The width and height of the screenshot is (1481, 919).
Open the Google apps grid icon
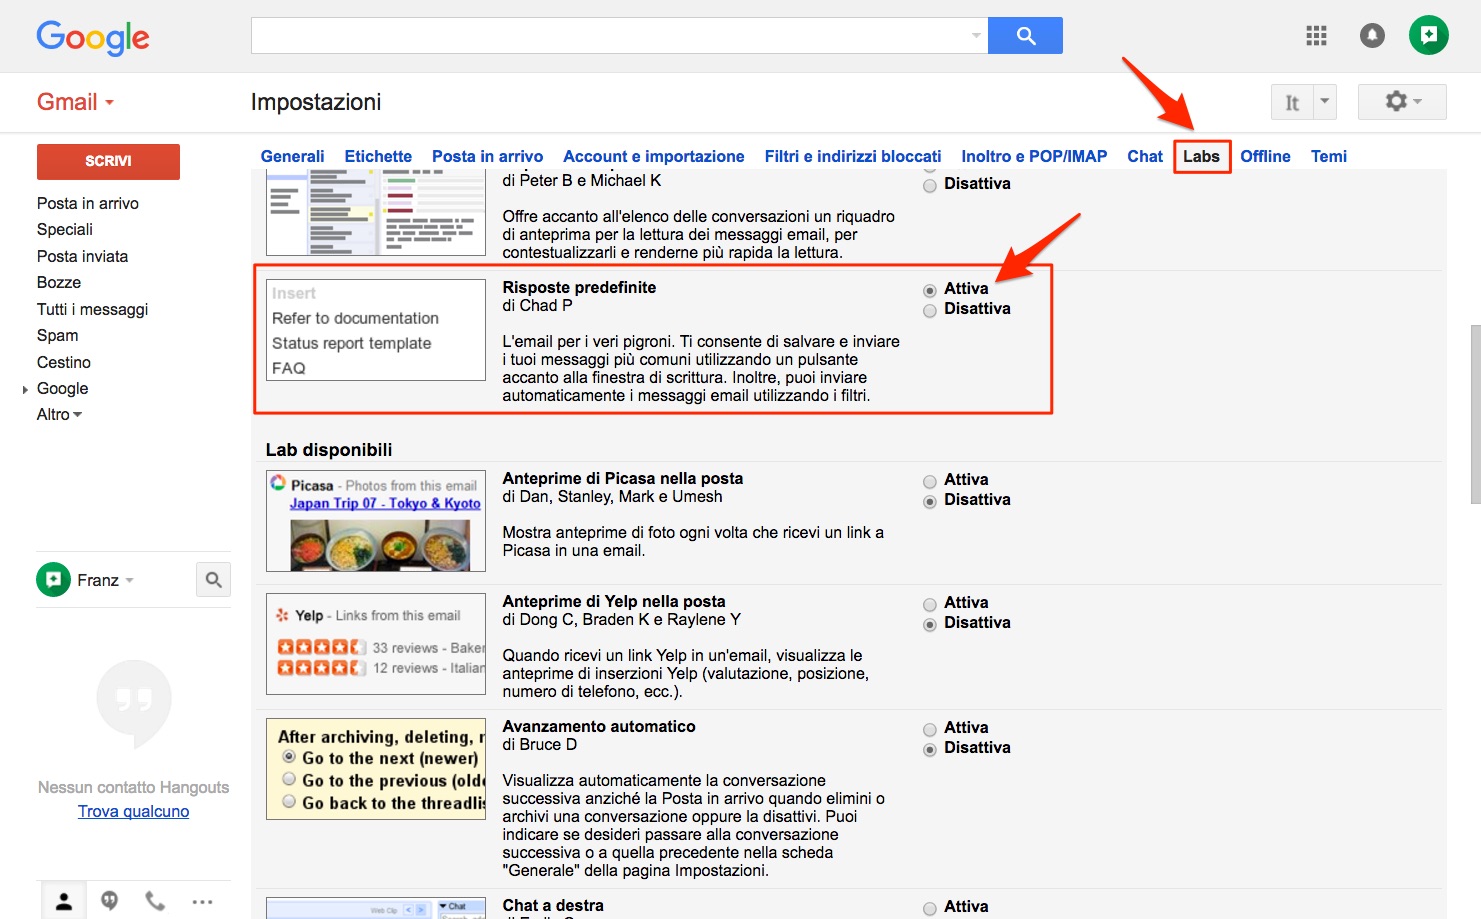click(x=1316, y=36)
